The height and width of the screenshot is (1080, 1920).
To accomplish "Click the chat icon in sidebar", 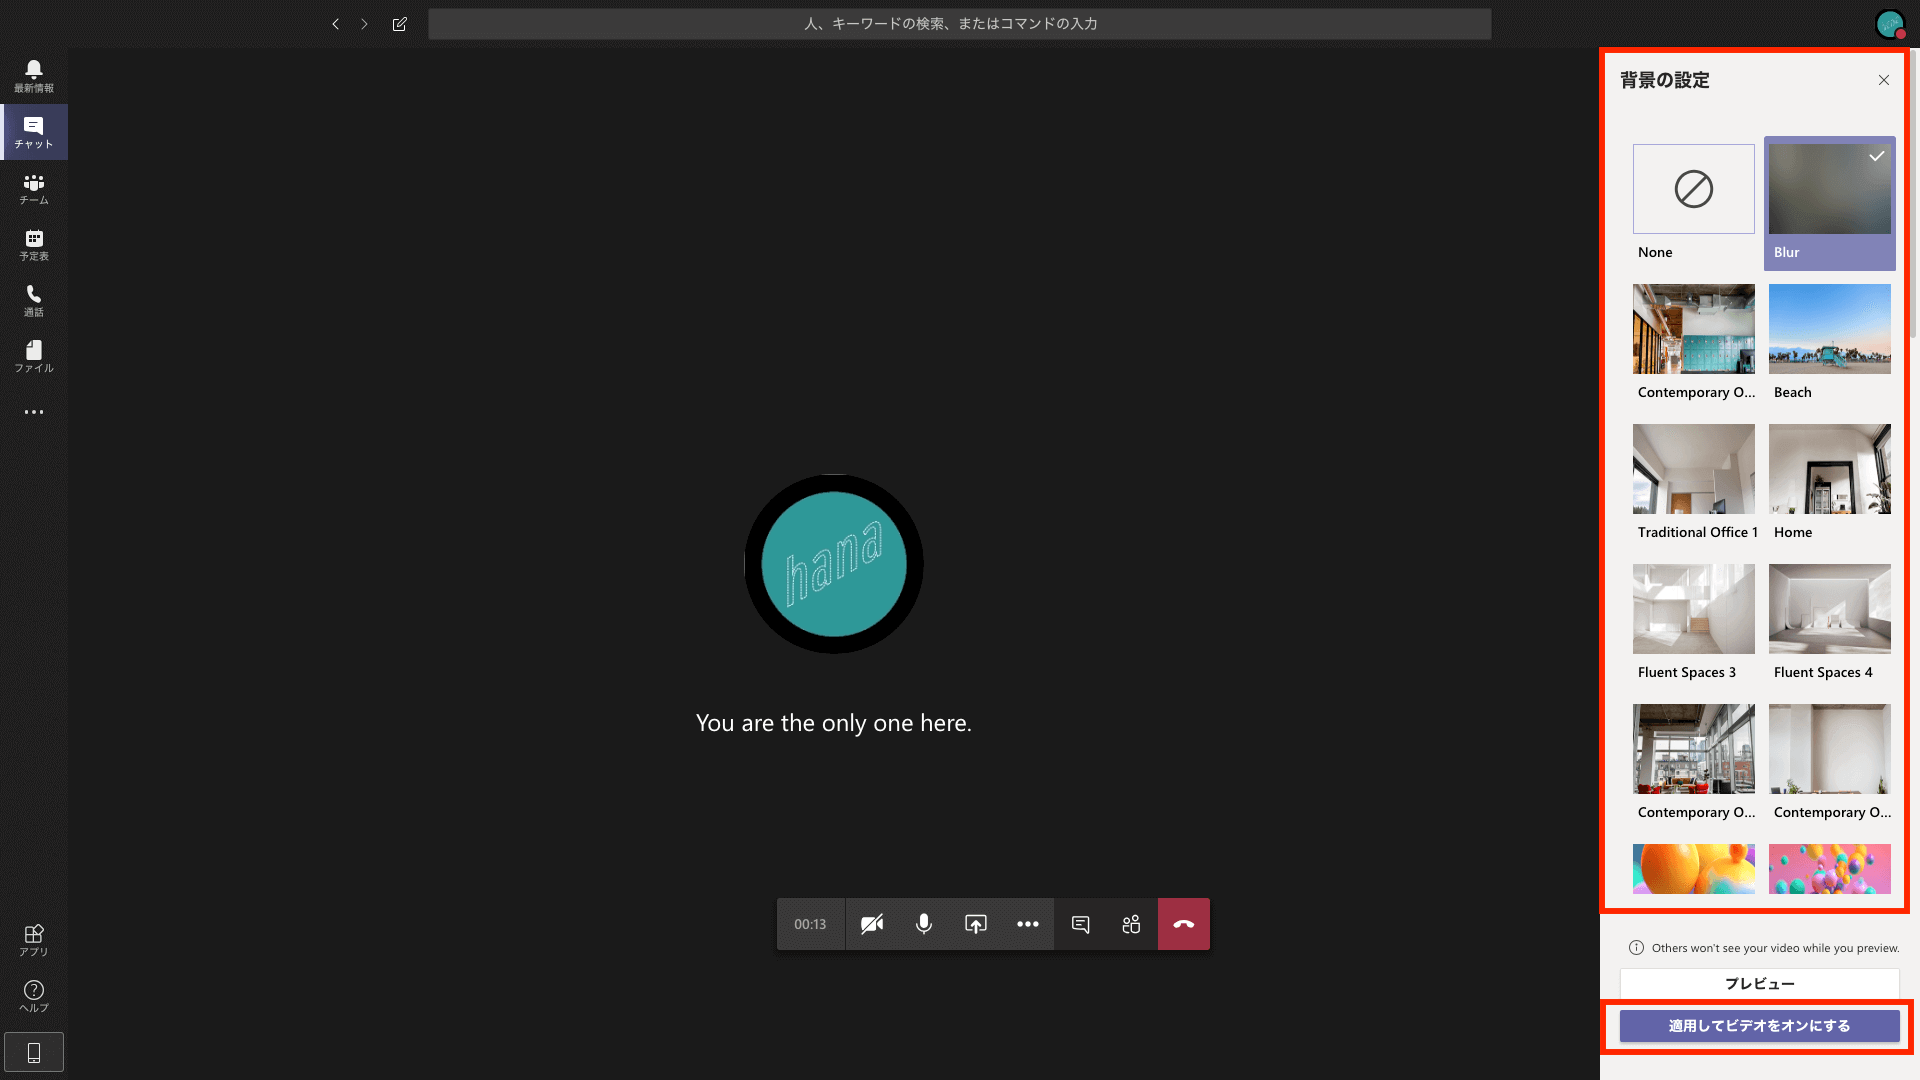I will tap(33, 131).
